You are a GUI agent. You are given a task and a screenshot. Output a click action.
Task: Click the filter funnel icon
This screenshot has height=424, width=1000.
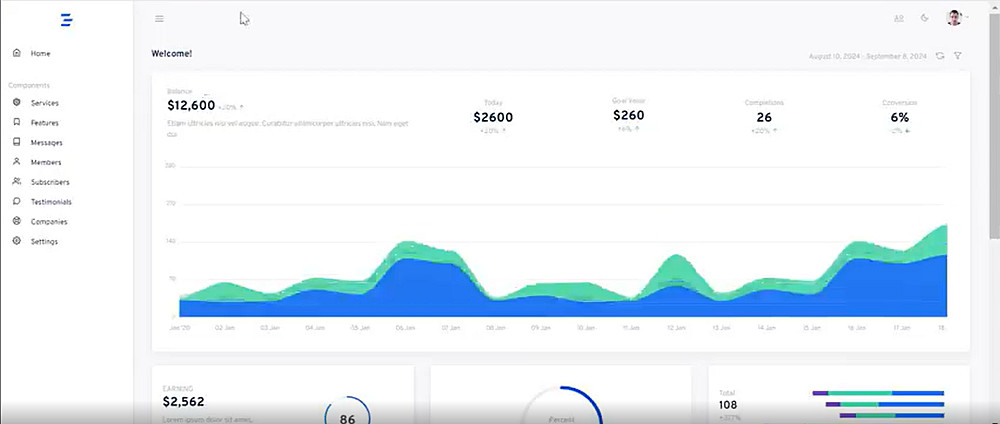[x=958, y=56]
